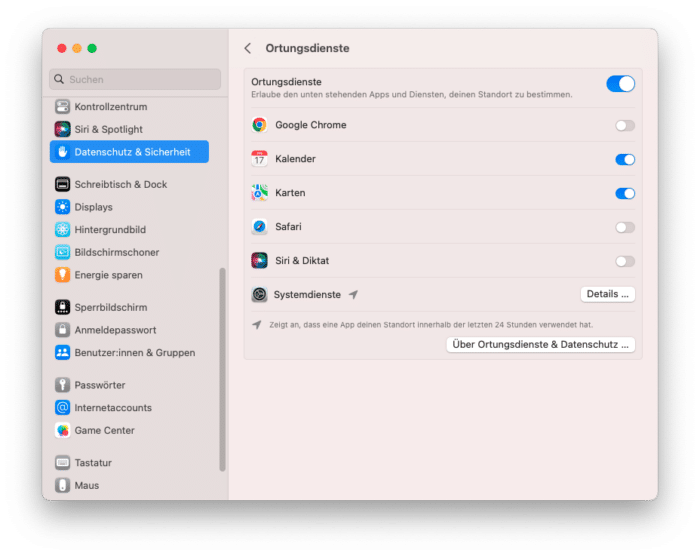
Task: Click the Bildschirmschoner icon
Action: point(62,252)
